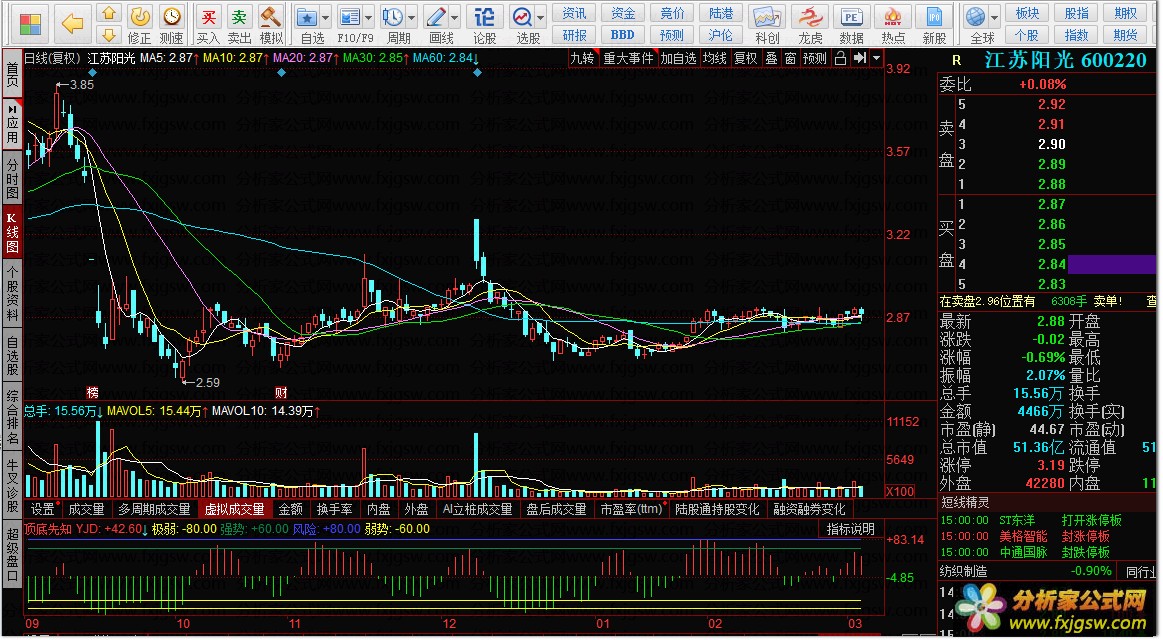This screenshot has height=640, width=1163.
Task: Click the 卖出 sell icon
Action: tap(239, 16)
